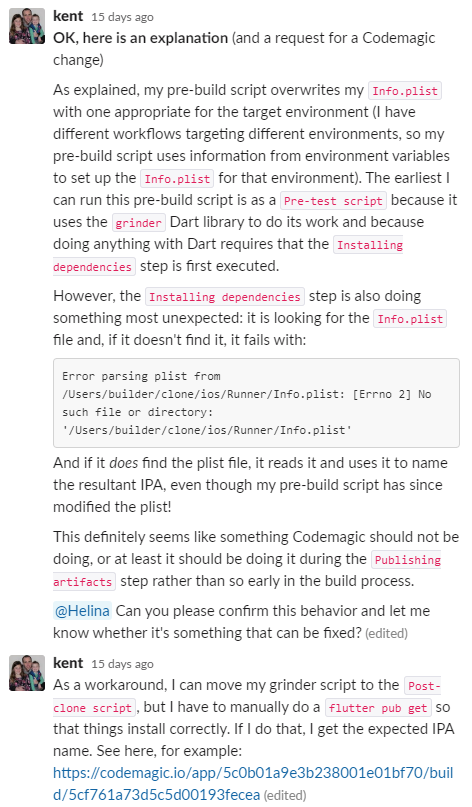This screenshot has width=472, height=807.
Task: Click the Info.plist tag after 'looking for the'
Action: coord(410,319)
